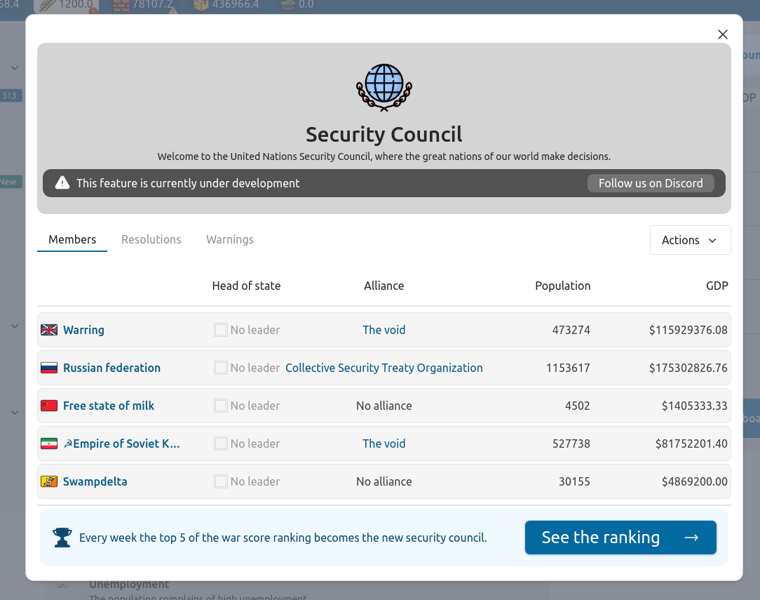
Task: Open Collective Security Treaty Organization alliance link
Action: click(384, 368)
